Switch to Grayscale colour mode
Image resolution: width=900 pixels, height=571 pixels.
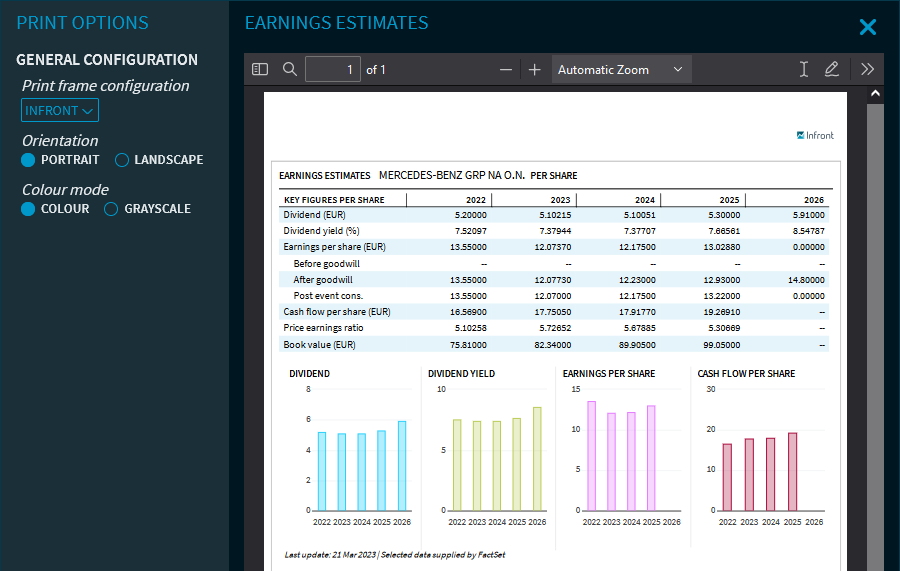(x=112, y=209)
